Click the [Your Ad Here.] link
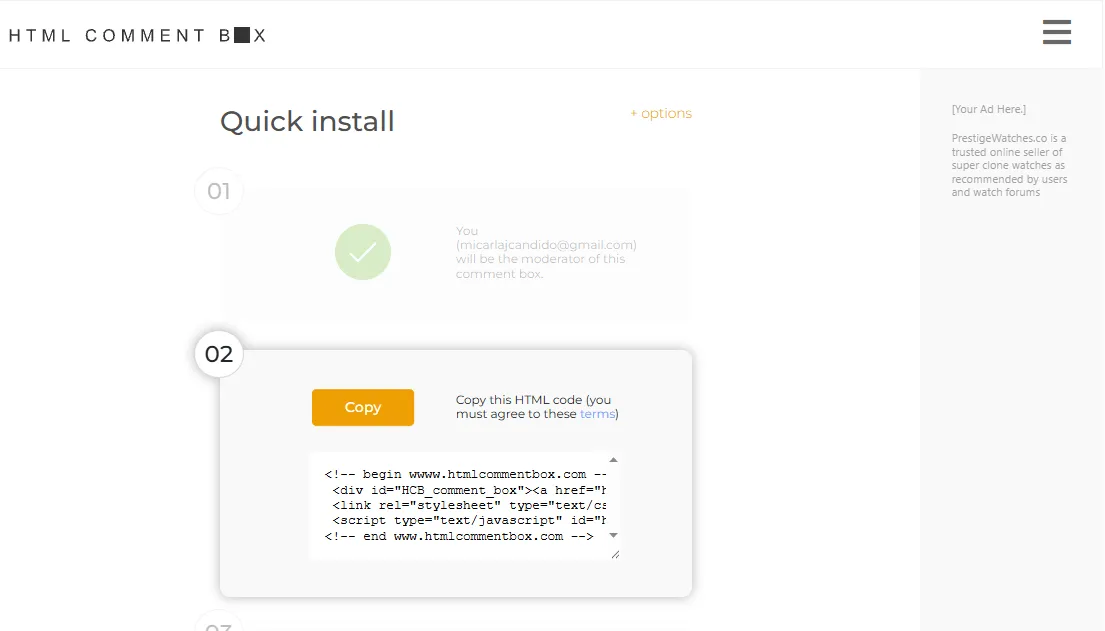Image resolution: width=1105 pixels, height=631 pixels. point(989,109)
